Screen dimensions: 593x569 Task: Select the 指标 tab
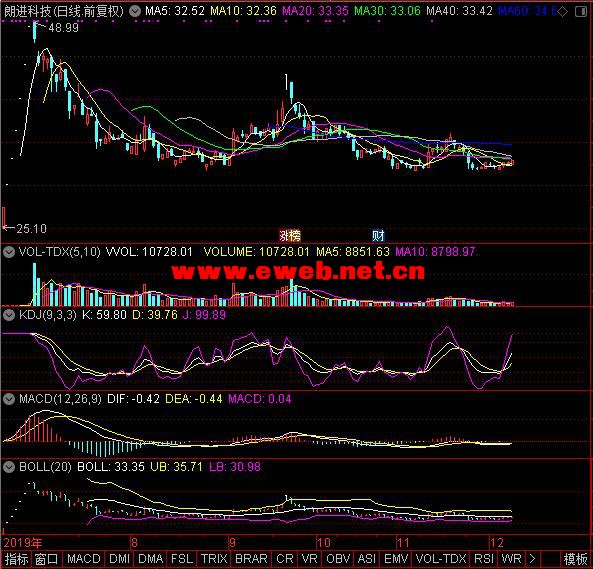coord(17,559)
